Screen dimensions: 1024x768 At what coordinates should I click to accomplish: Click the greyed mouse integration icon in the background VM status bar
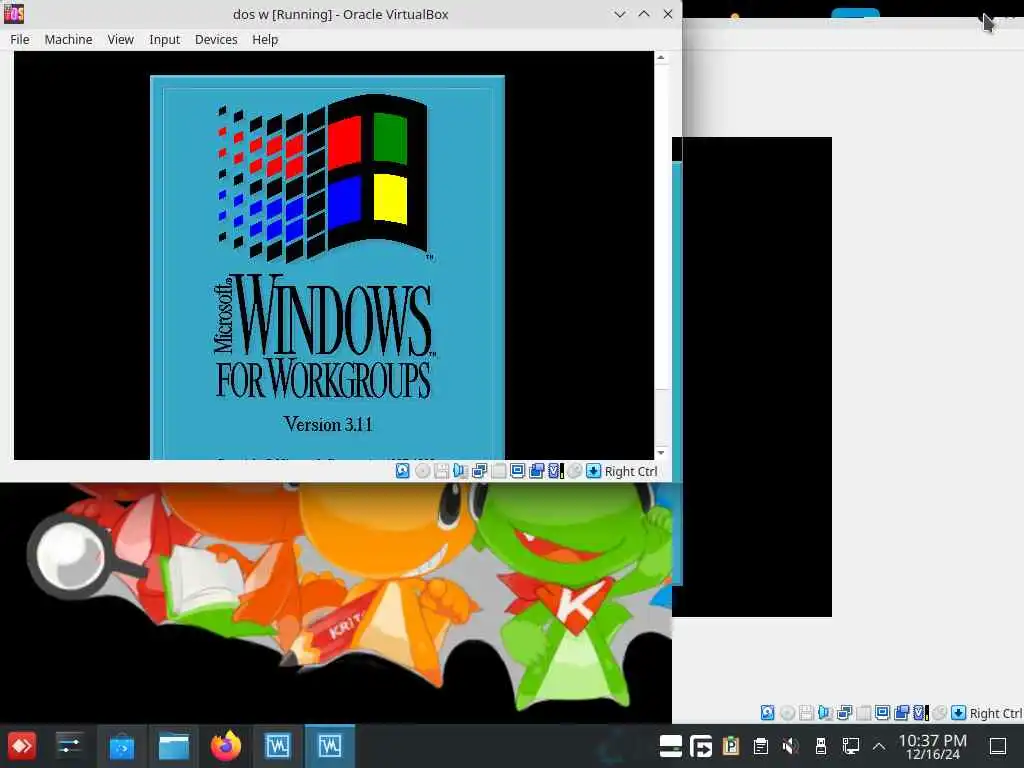939,713
